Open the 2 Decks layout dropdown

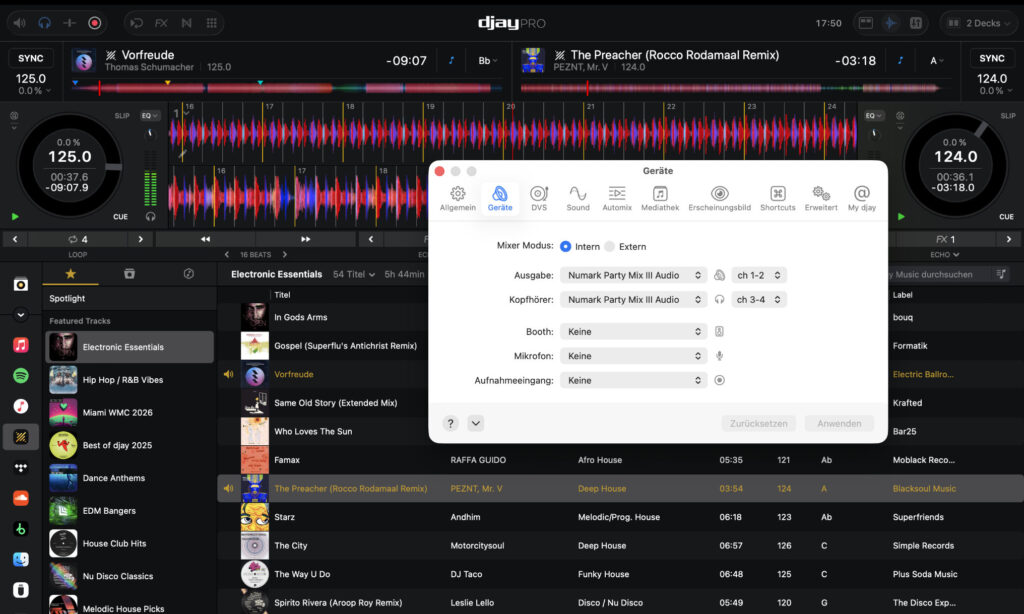[978, 23]
